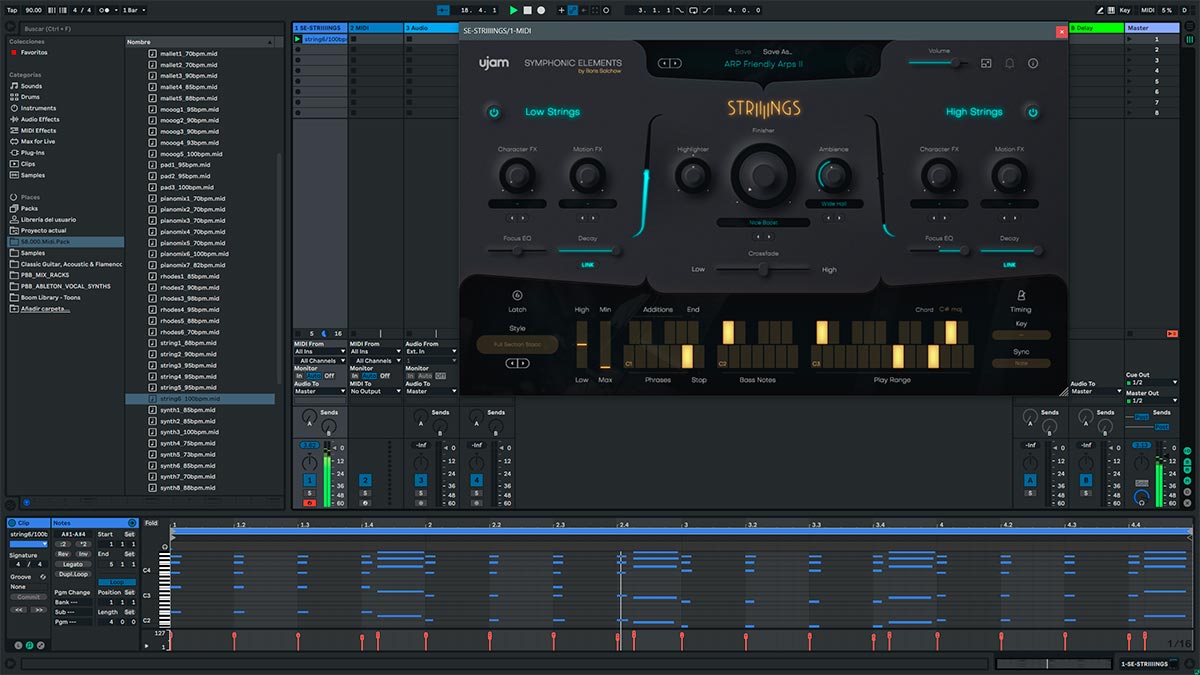Open the clip color dropdown
Viewport: 1200px width, 675px height.
click(28, 544)
